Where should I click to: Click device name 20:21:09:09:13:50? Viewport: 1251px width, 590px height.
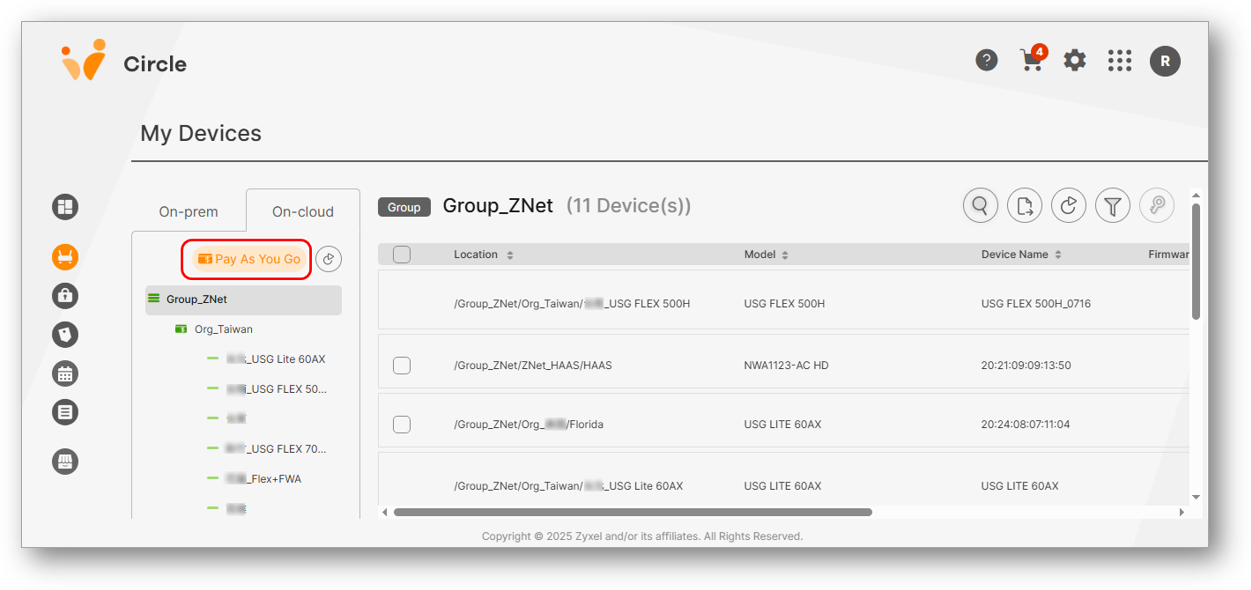1026,366
